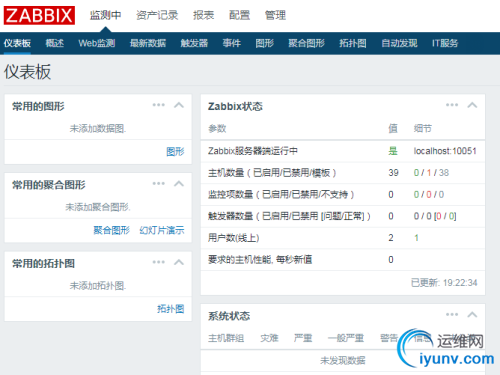Open the 资产记录 main menu
The image size is (500, 375).
[157, 15]
